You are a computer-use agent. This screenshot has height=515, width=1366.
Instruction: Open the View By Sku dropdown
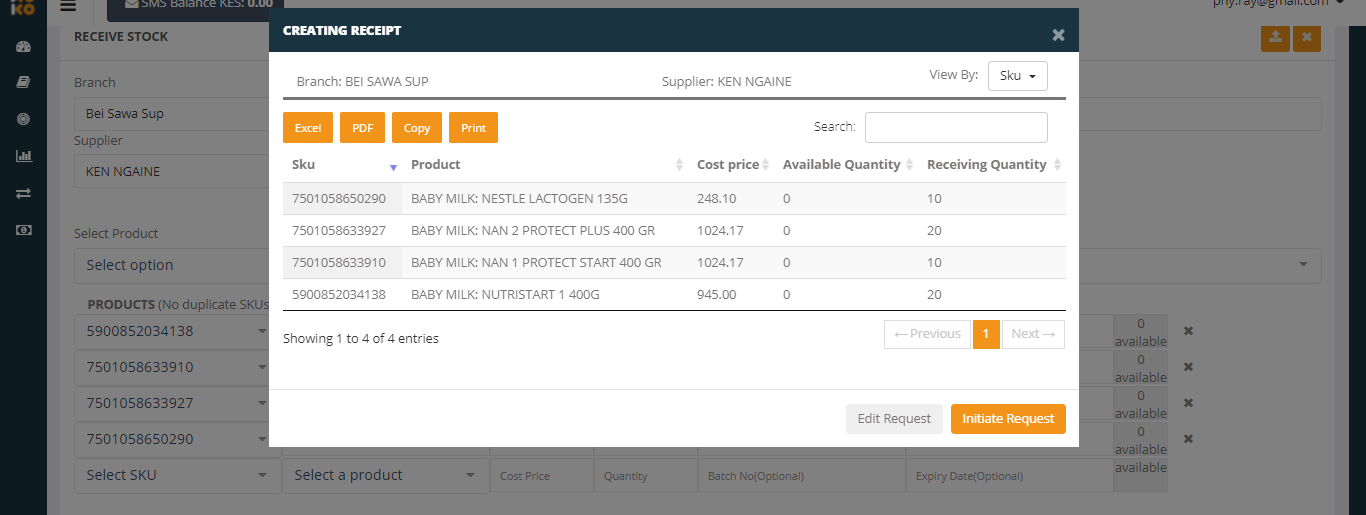(1017, 76)
